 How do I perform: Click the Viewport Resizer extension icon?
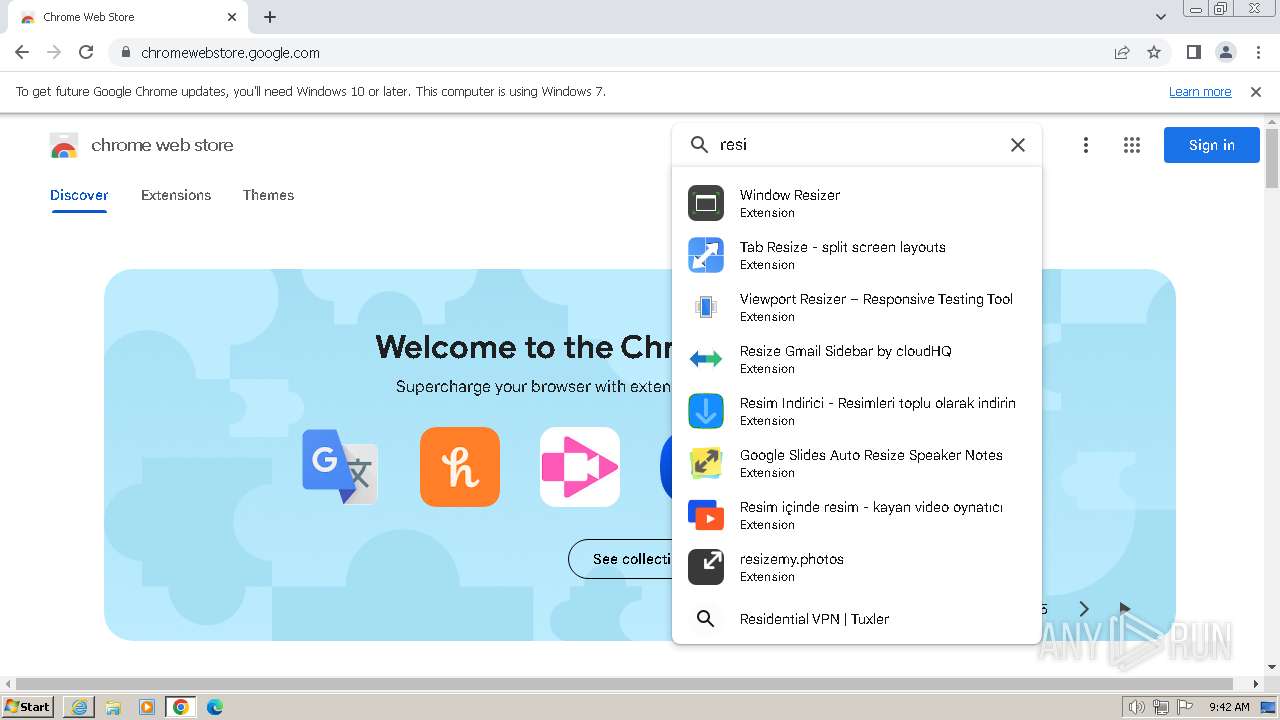pos(706,307)
